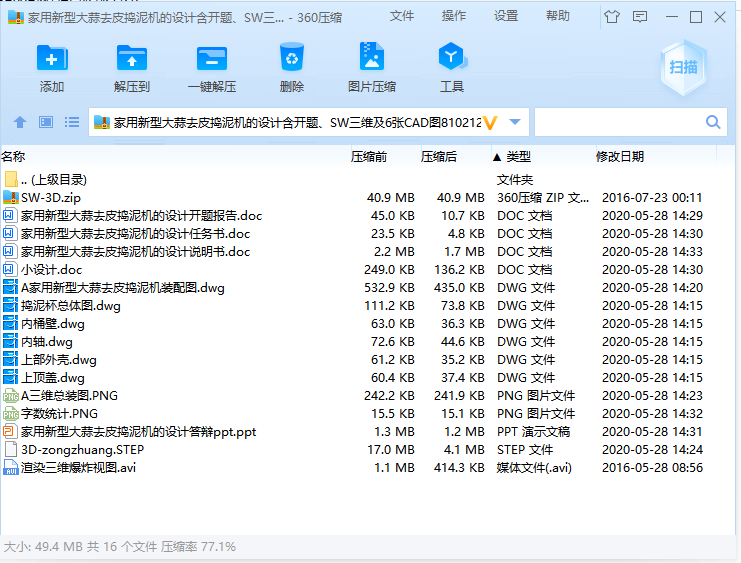This screenshot has width=741, height=563.
Task: Click the type cell PPT 演示文稿
Action: (533, 431)
